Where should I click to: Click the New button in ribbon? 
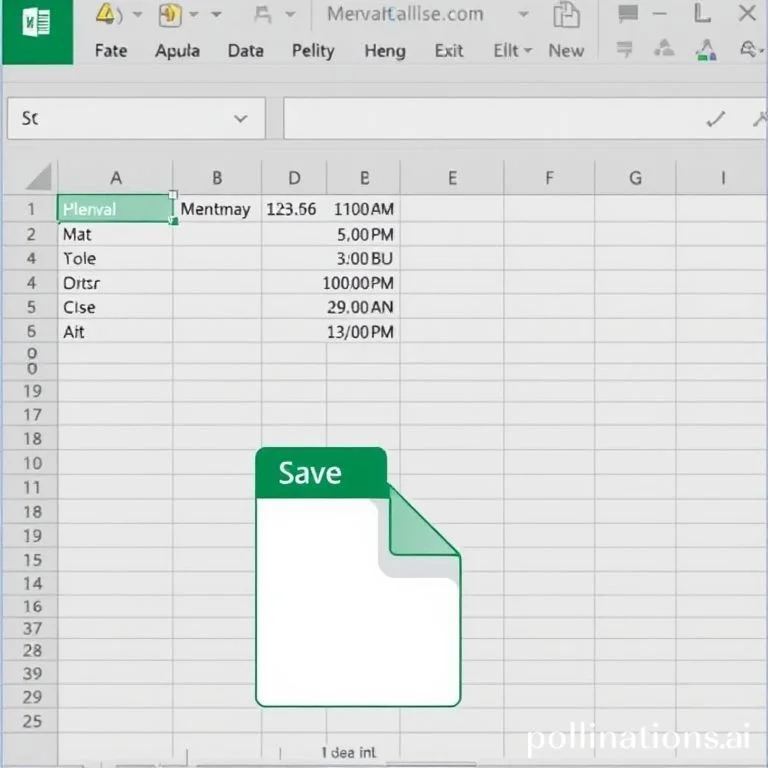click(x=566, y=51)
